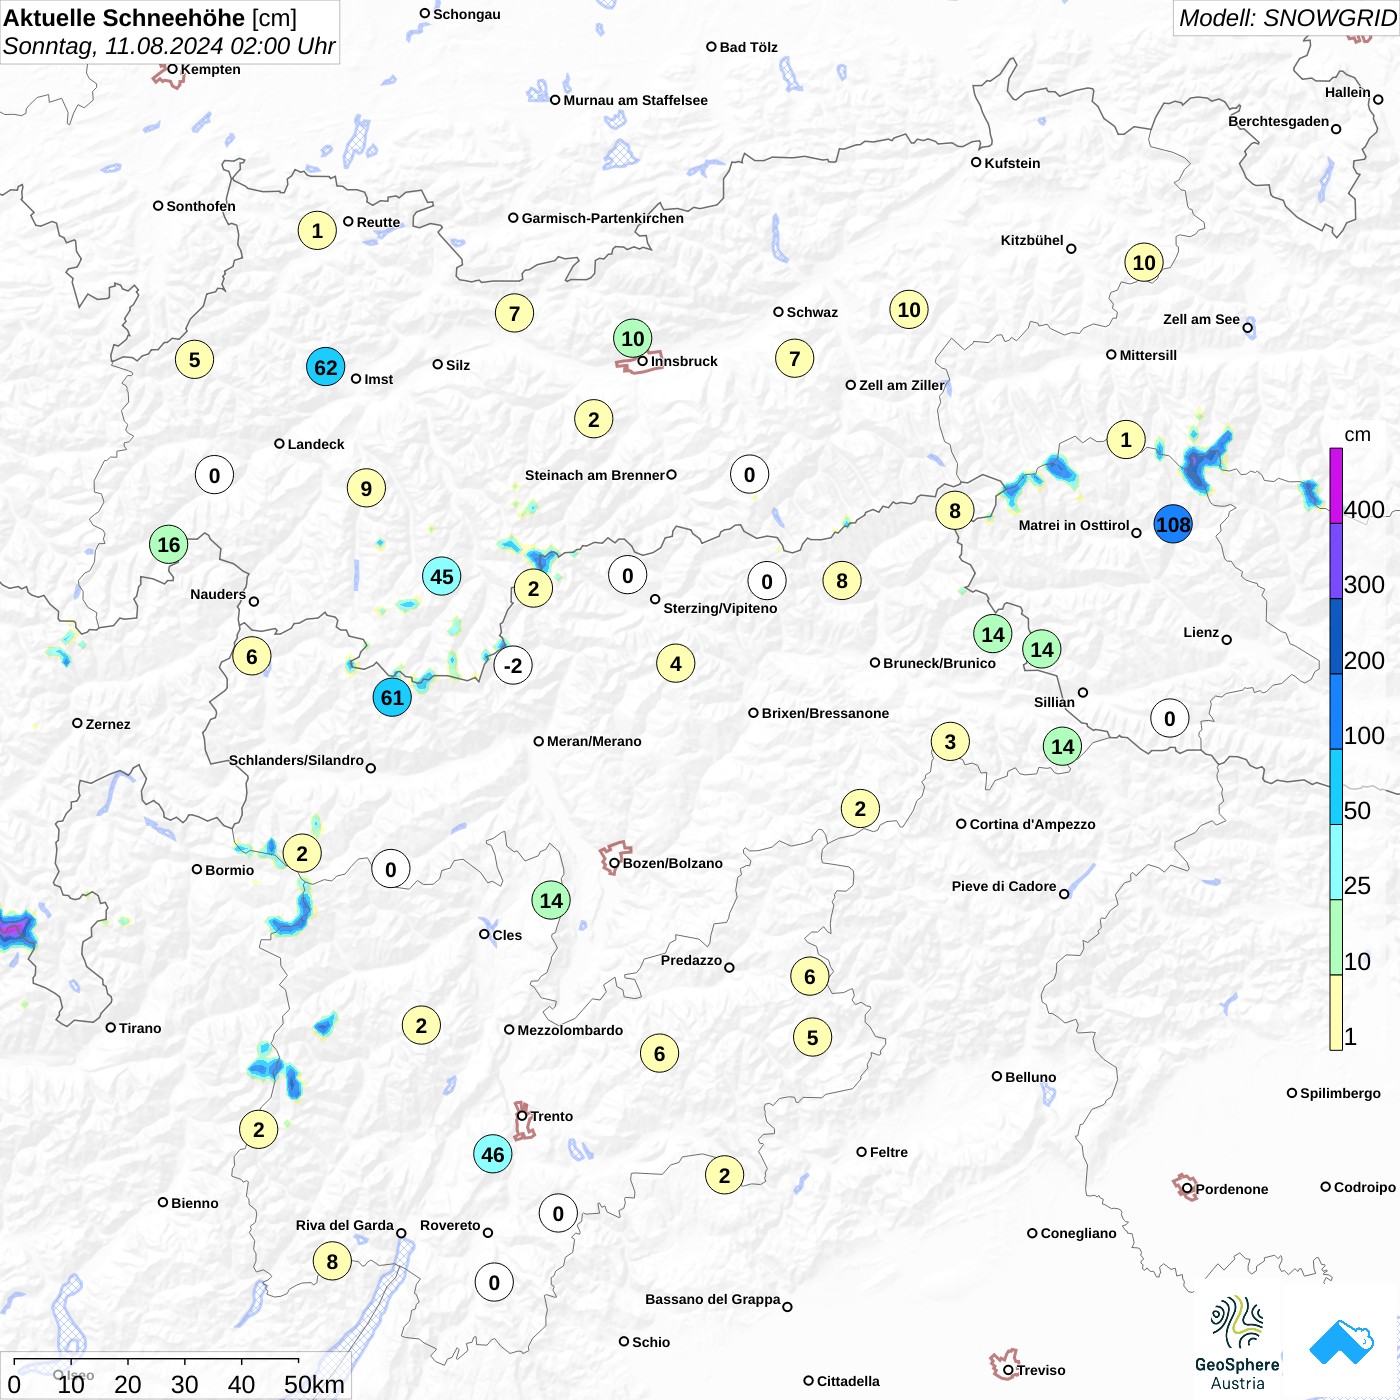Click the light green 10 cm legend color
Screen dimensions: 1400x1400
point(1336,937)
